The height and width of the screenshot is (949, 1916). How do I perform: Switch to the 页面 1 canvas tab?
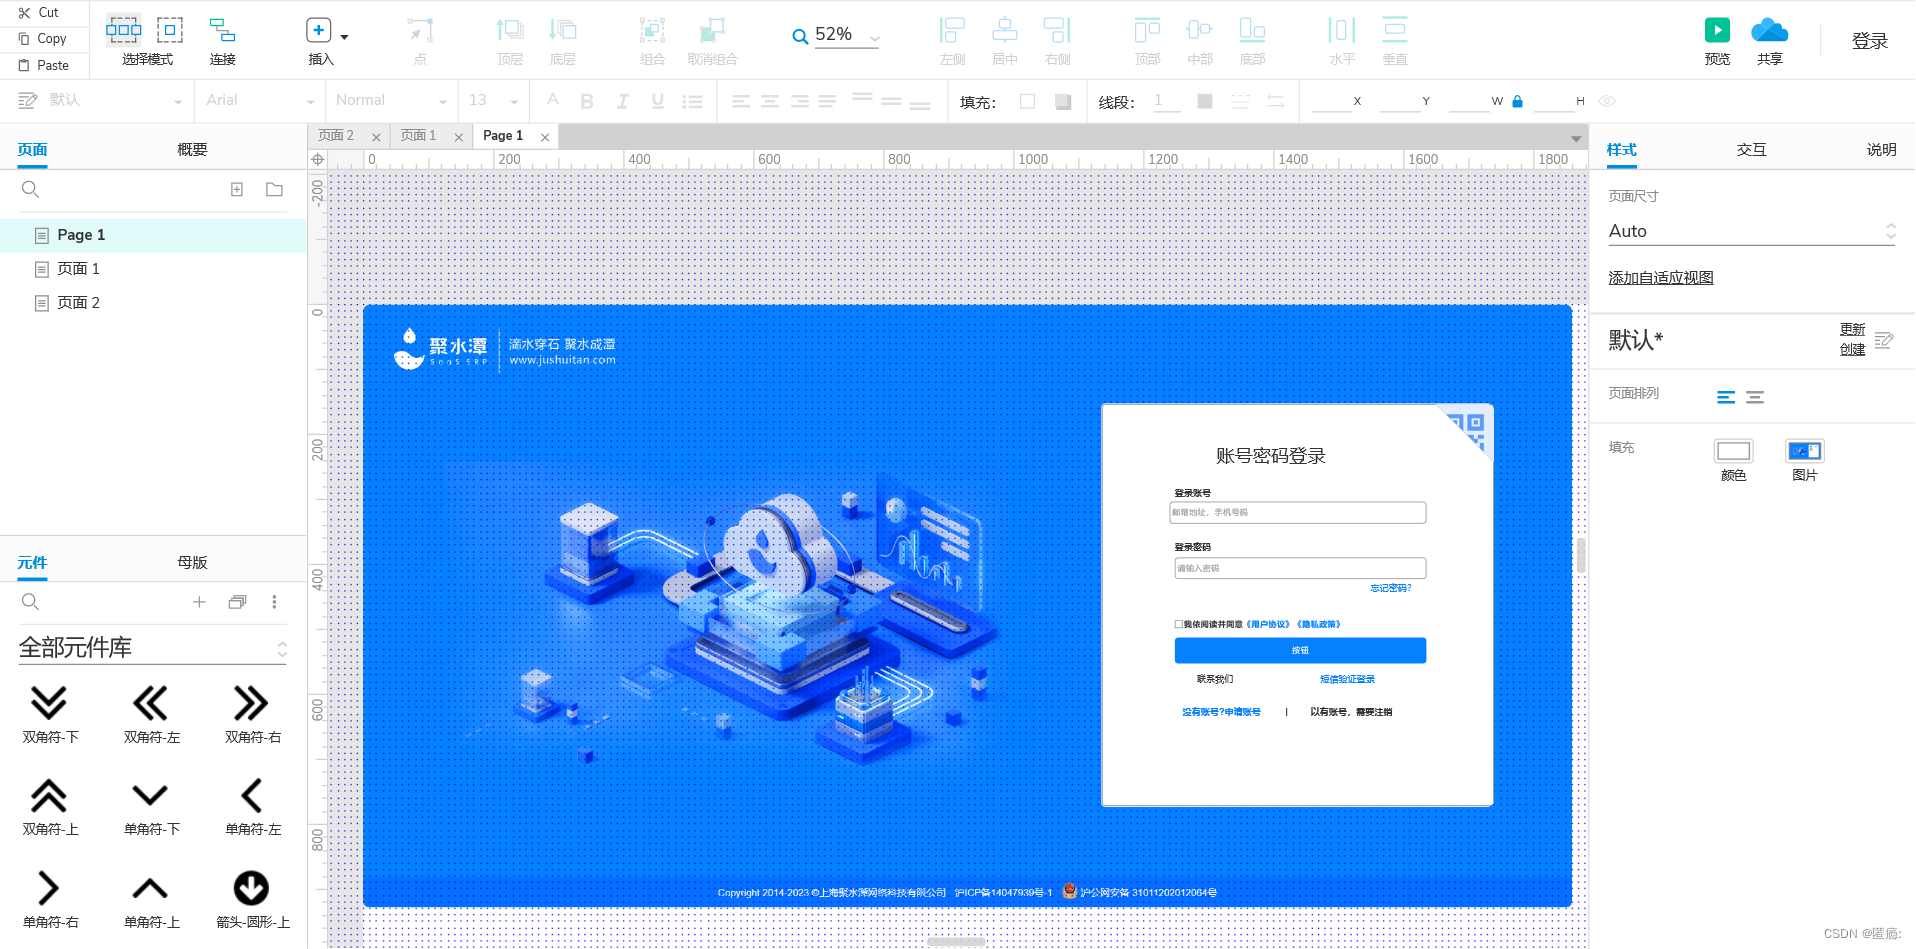(x=418, y=135)
